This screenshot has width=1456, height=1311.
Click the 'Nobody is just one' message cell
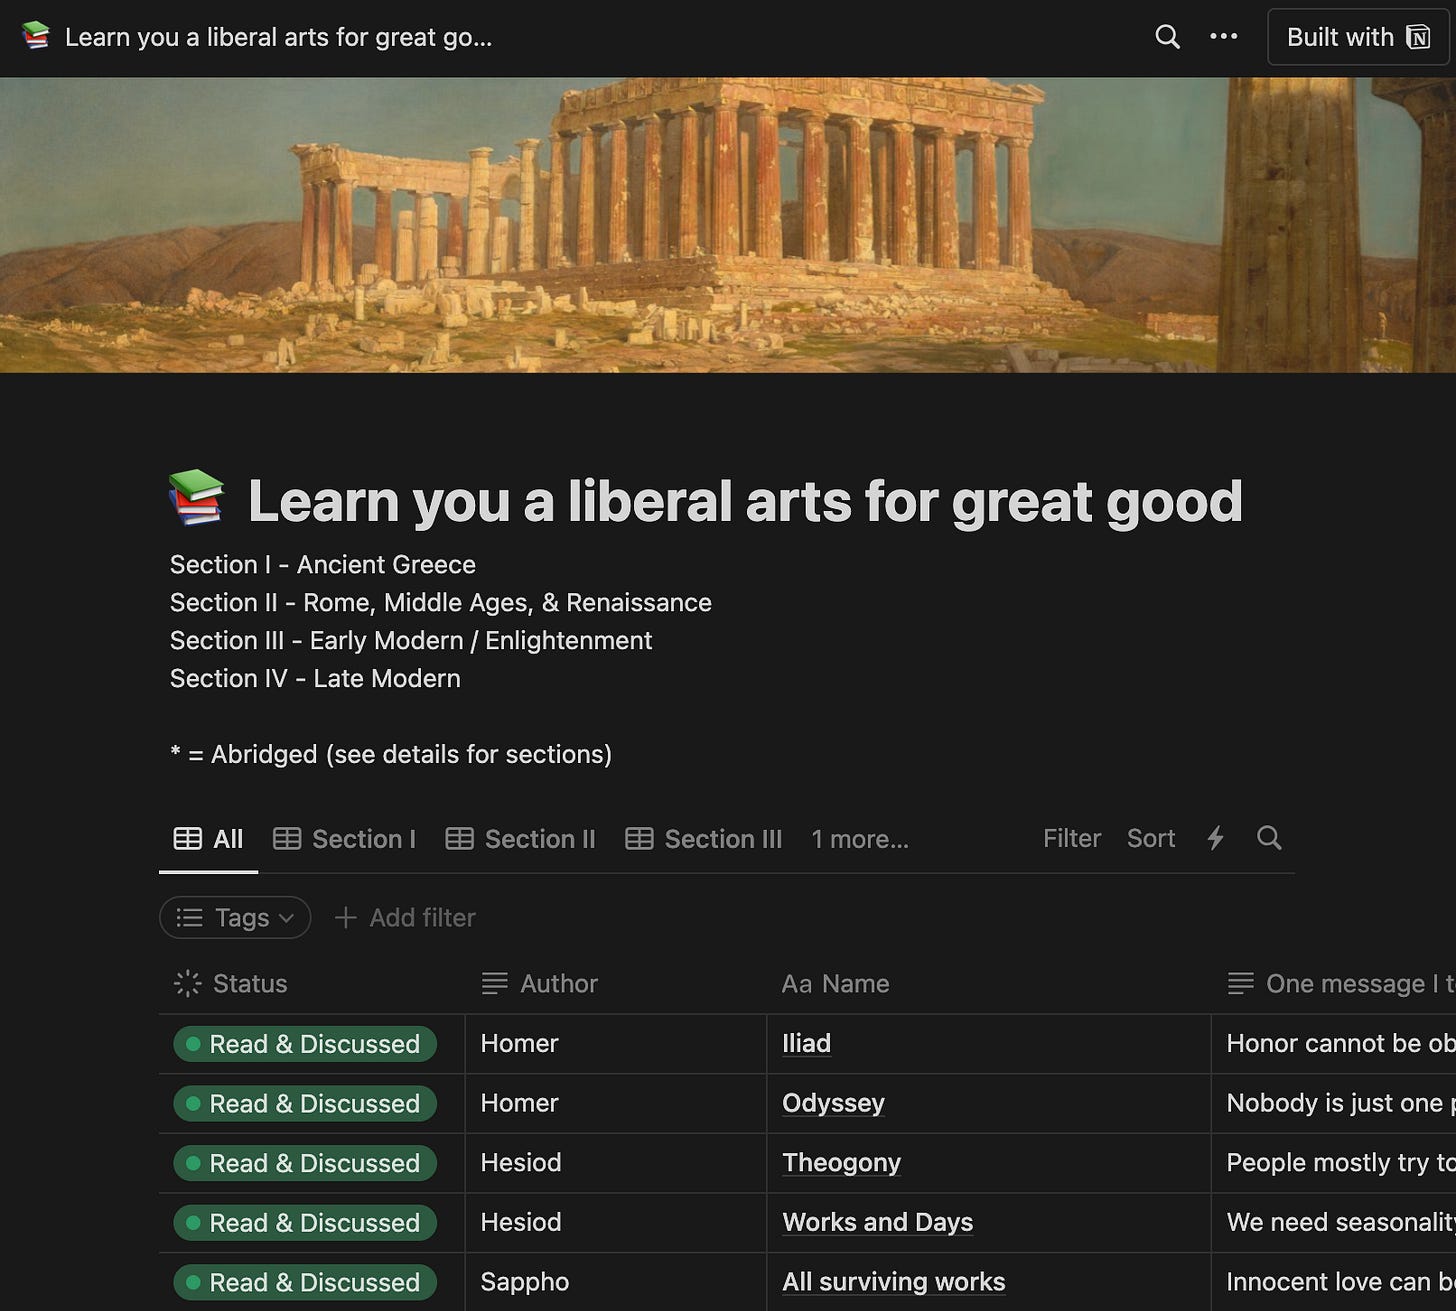pos(1334,1103)
